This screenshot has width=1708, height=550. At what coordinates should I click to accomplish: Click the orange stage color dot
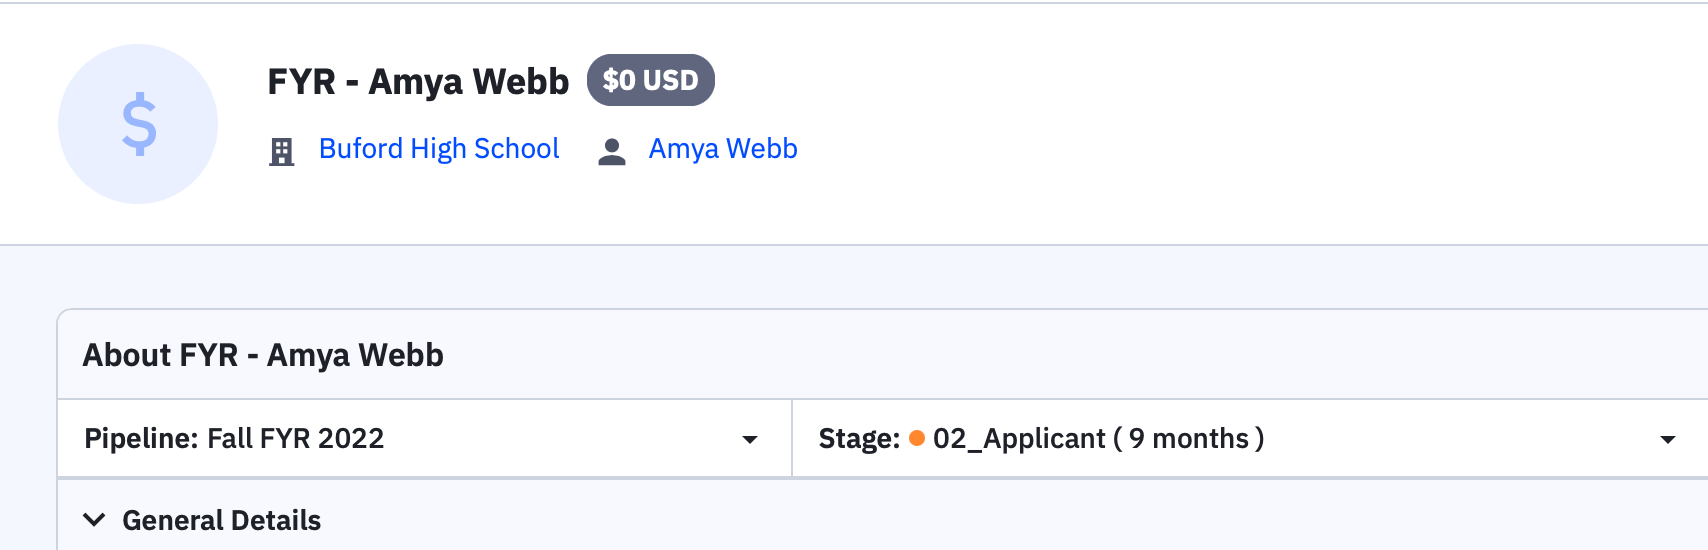[916, 438]
